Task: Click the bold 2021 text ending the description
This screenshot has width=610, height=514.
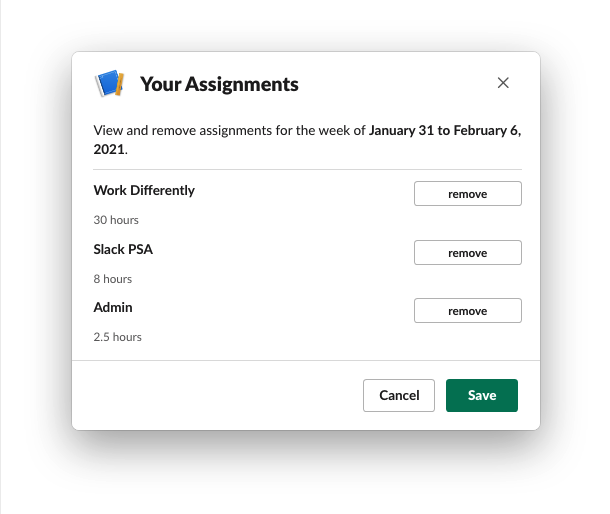Action: click(109, 149)
